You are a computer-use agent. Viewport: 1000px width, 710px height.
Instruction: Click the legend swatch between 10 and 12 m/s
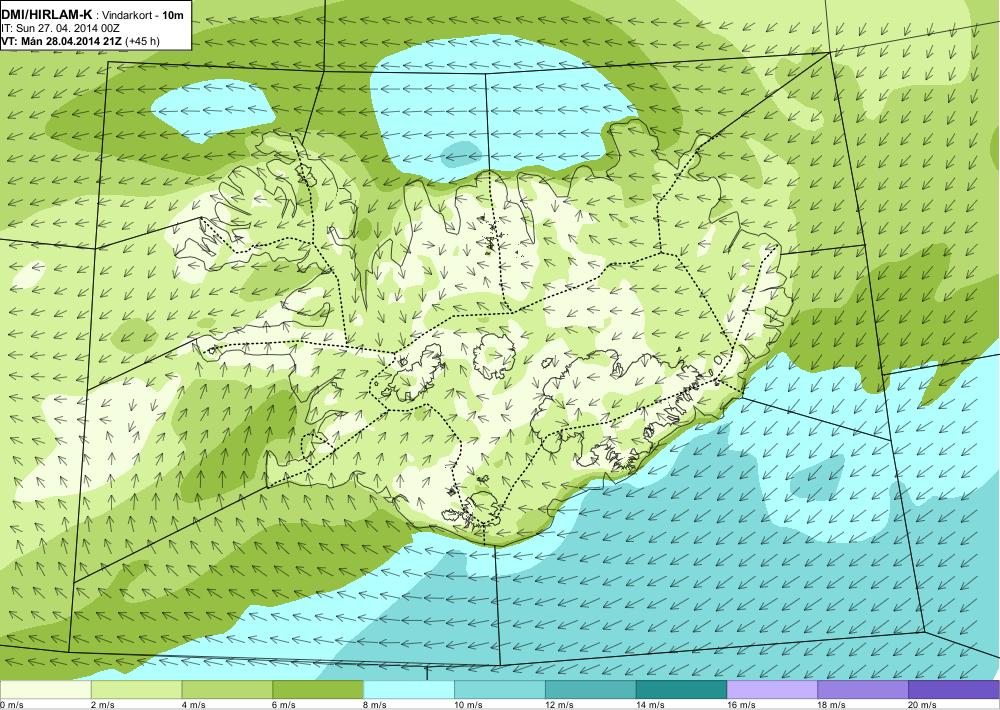[500, 690]
